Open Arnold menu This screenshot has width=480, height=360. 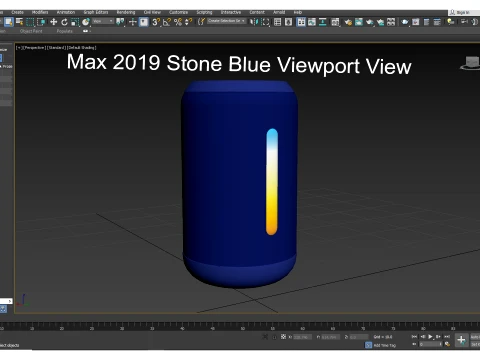tap(279, 12)
